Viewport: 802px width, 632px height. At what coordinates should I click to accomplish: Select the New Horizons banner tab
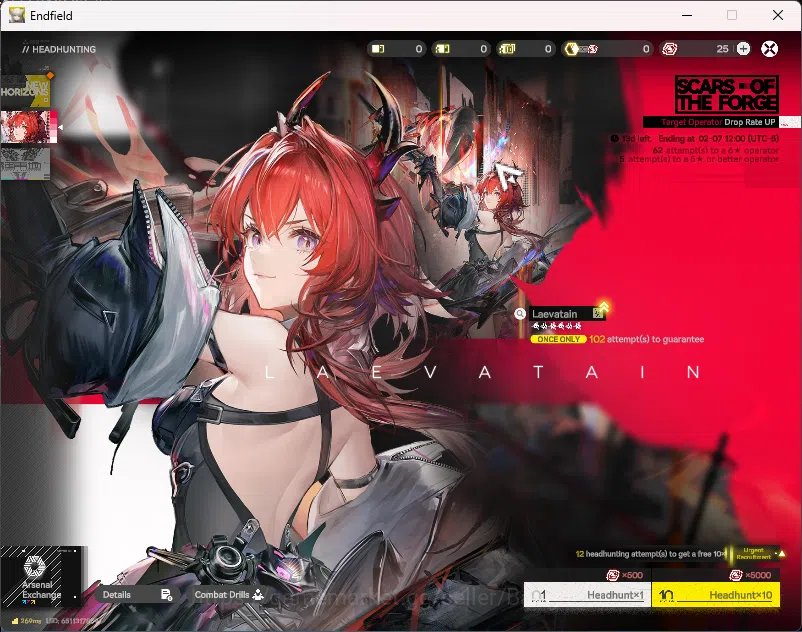point(26,91)
